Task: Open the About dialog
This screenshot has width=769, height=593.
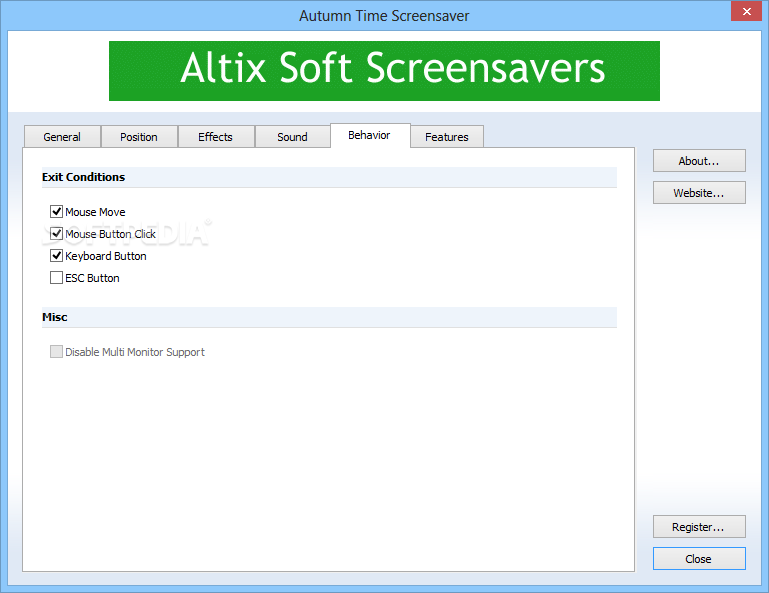Action: pos(699,161)
